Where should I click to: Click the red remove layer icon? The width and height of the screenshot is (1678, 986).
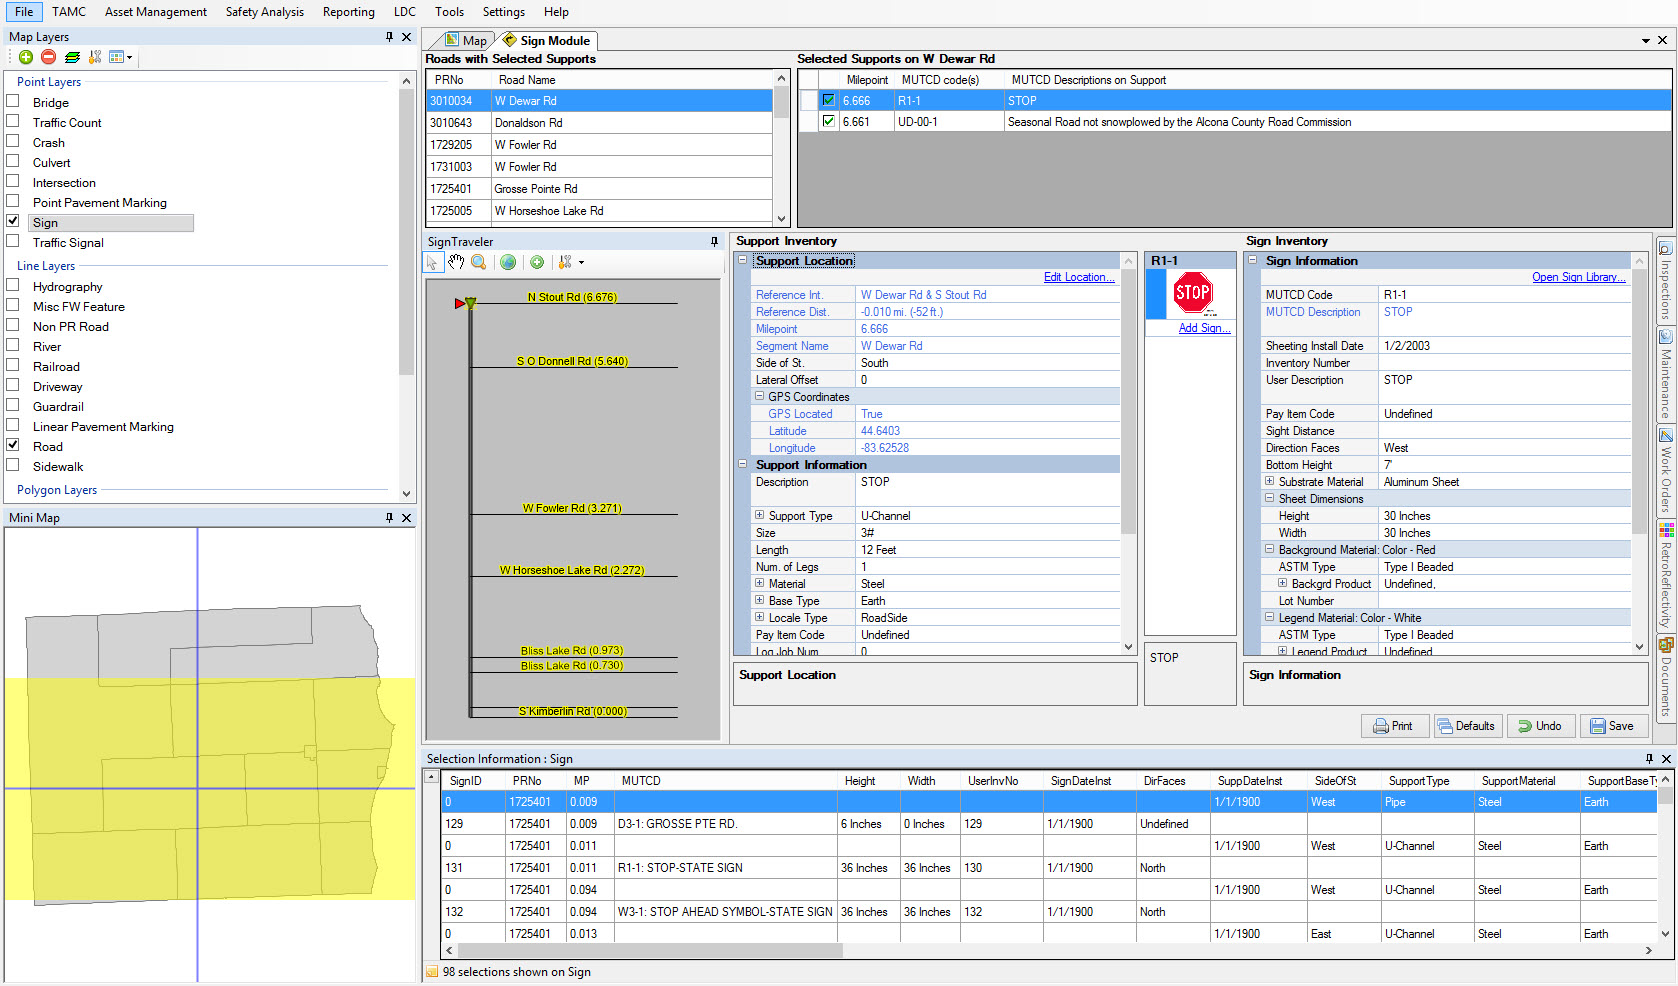(48, 58)
